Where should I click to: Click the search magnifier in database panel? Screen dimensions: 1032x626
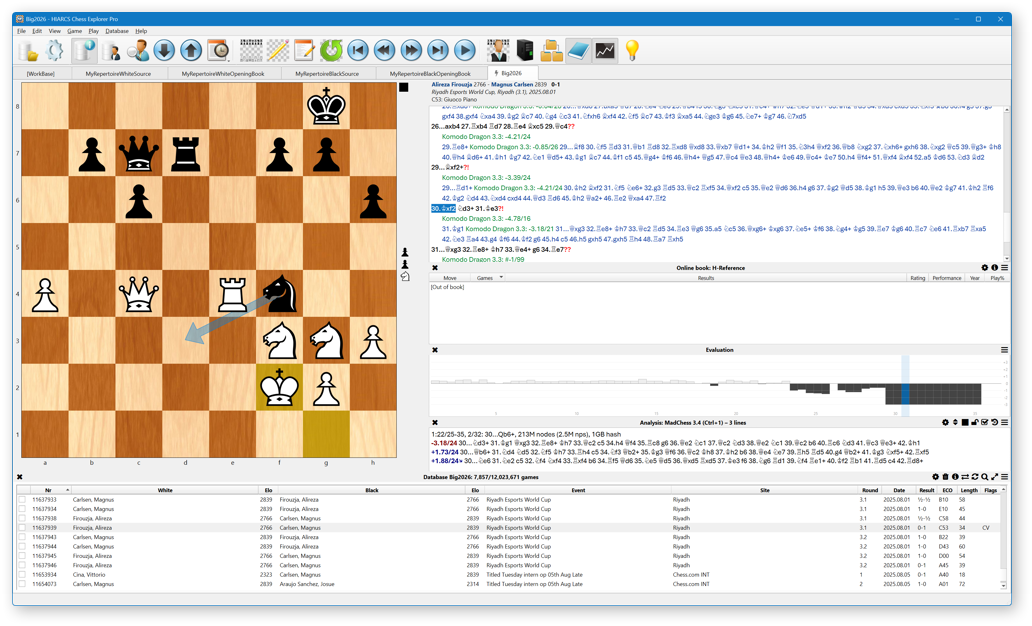pos(985,477)
